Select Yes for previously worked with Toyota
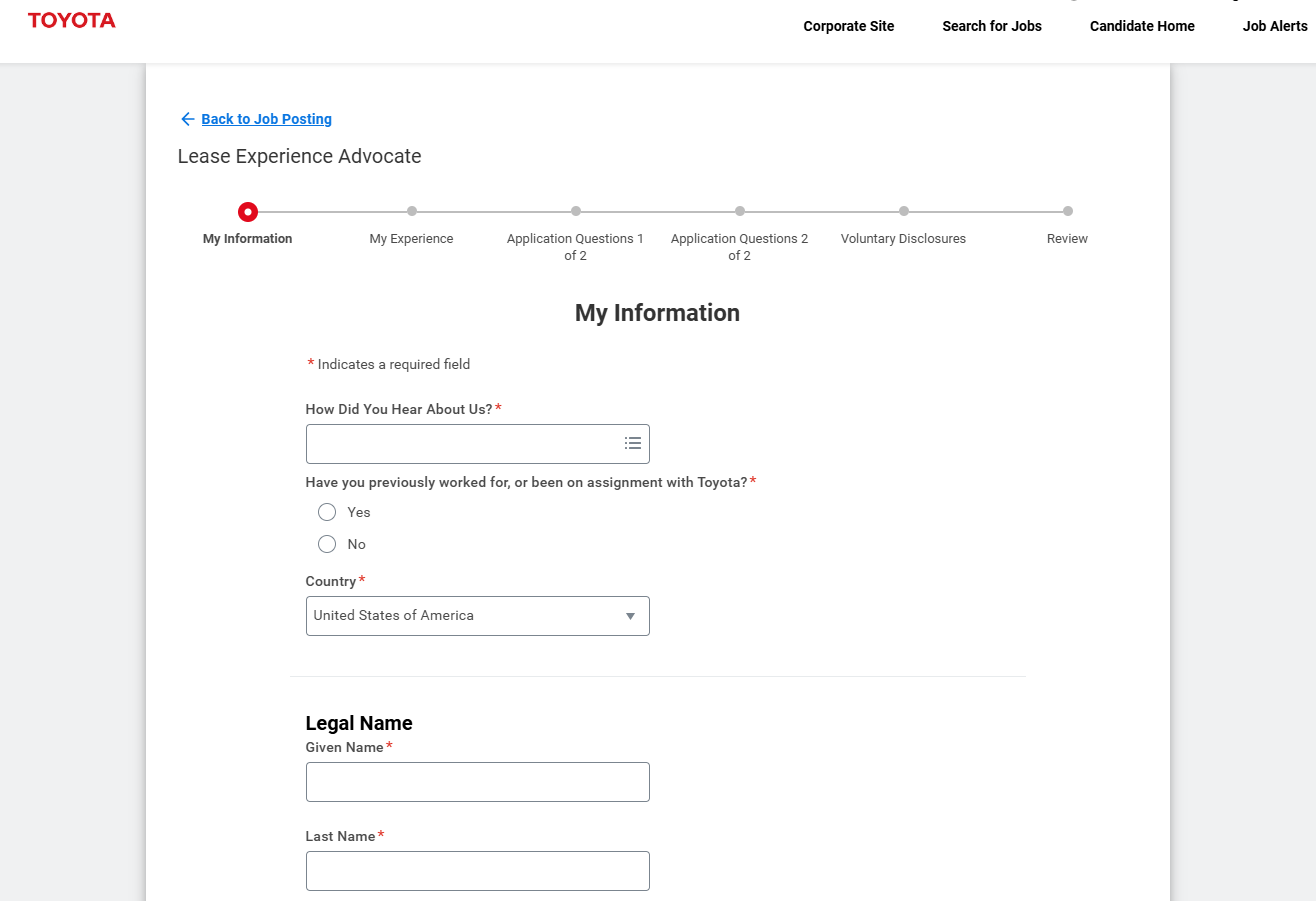Image resolution: width=1316 pixels, height=901 pixels. [x=327, y=512]
